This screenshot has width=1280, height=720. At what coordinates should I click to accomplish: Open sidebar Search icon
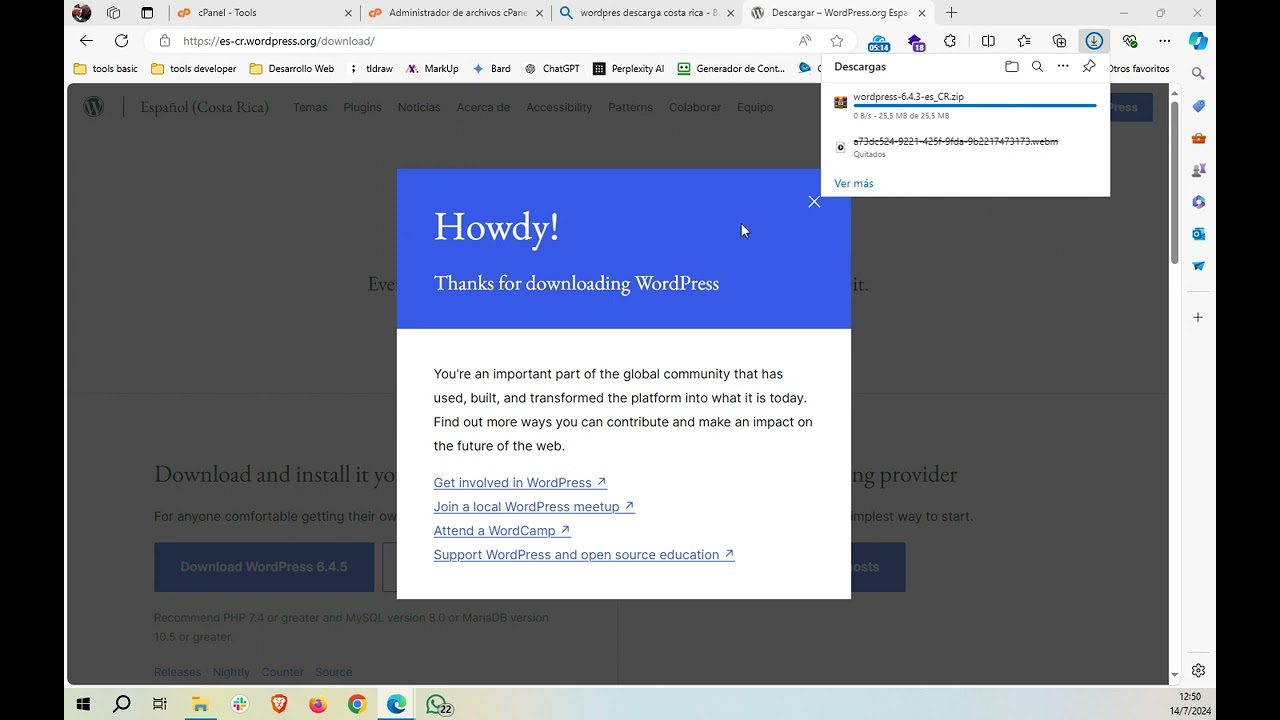point(1198,74)
